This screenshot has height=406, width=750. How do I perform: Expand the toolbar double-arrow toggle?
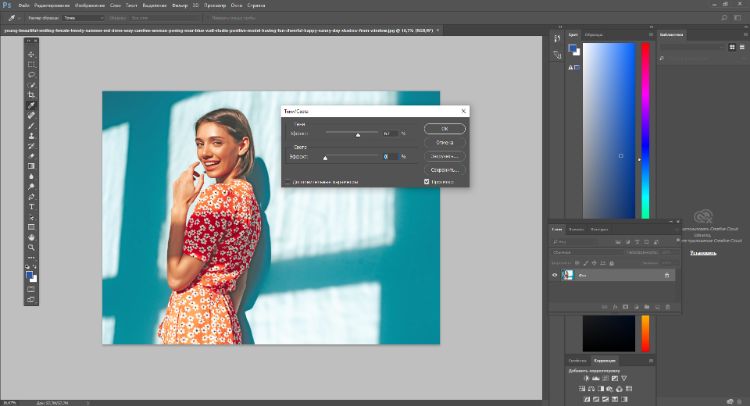(x=28, y=41)
